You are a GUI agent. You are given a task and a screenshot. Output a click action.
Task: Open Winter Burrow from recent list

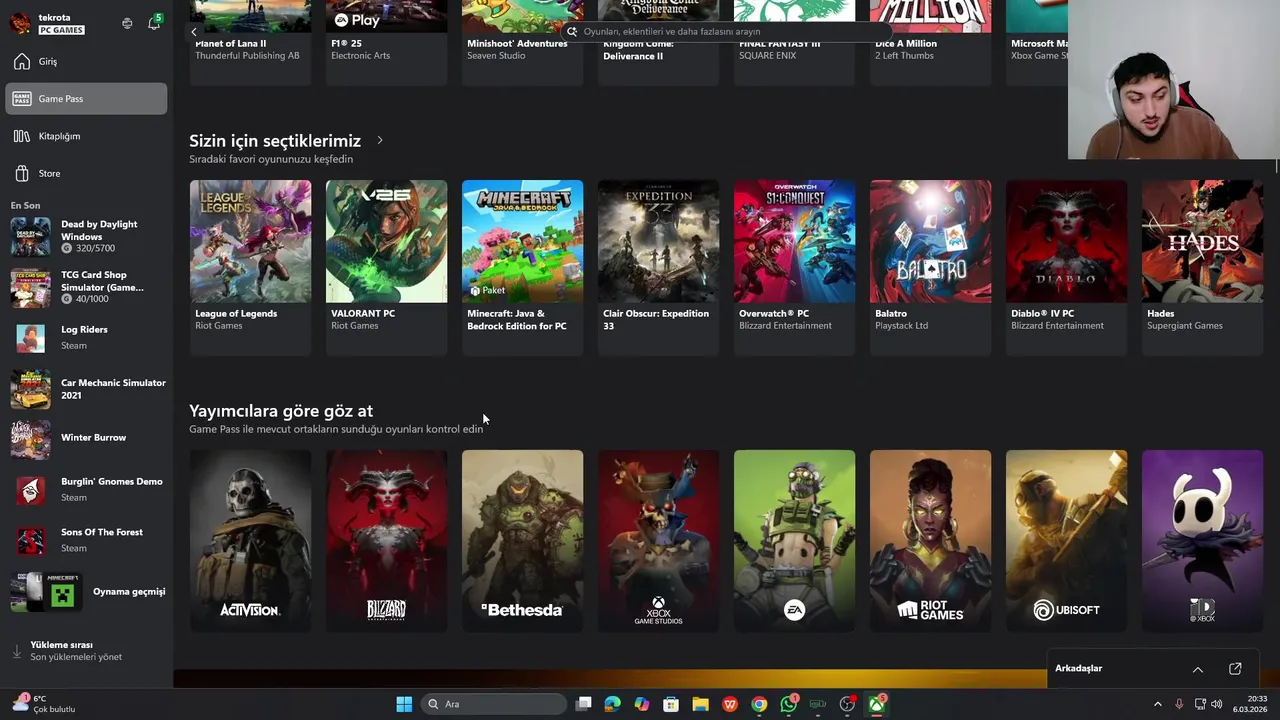click(86, 438)
